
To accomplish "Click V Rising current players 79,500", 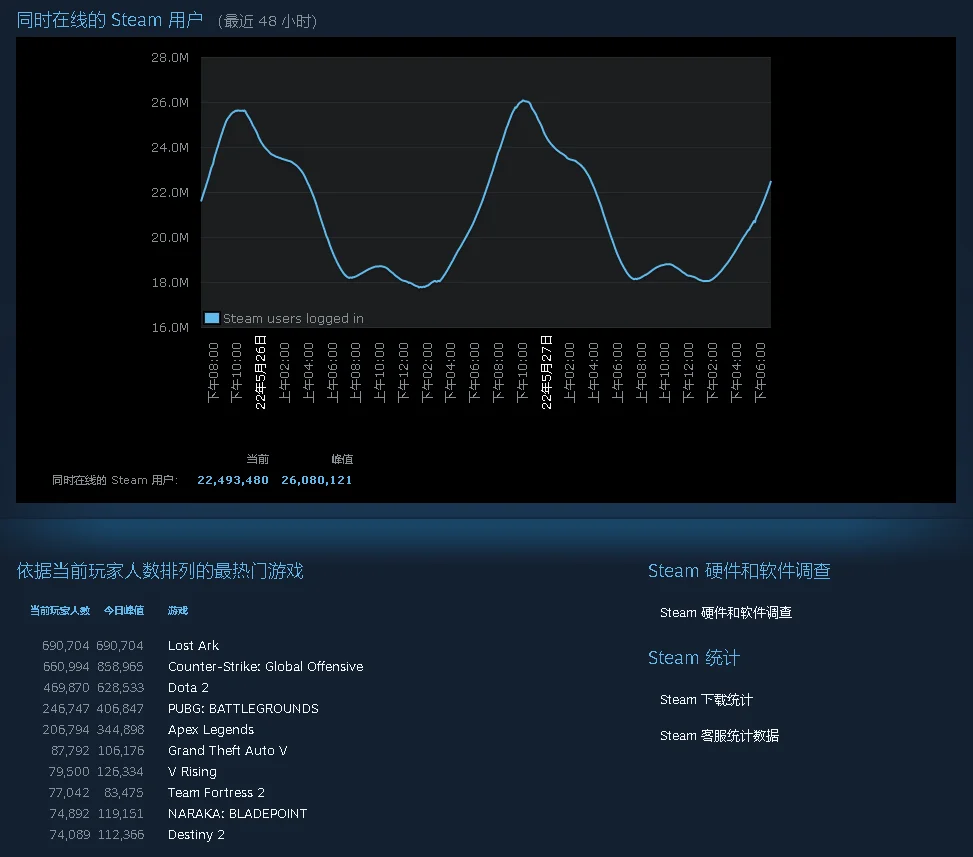I will (x=69, y=772).
